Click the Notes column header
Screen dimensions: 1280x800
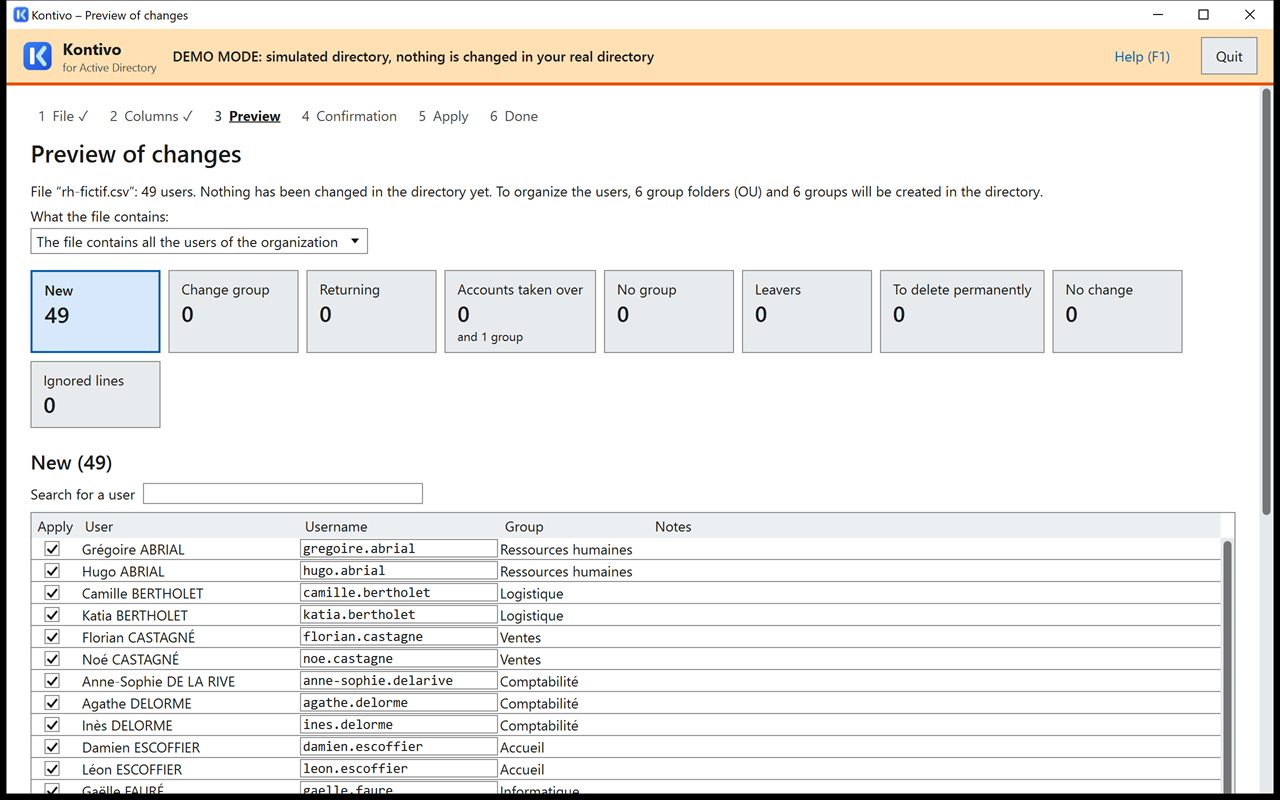coord(673,527)
